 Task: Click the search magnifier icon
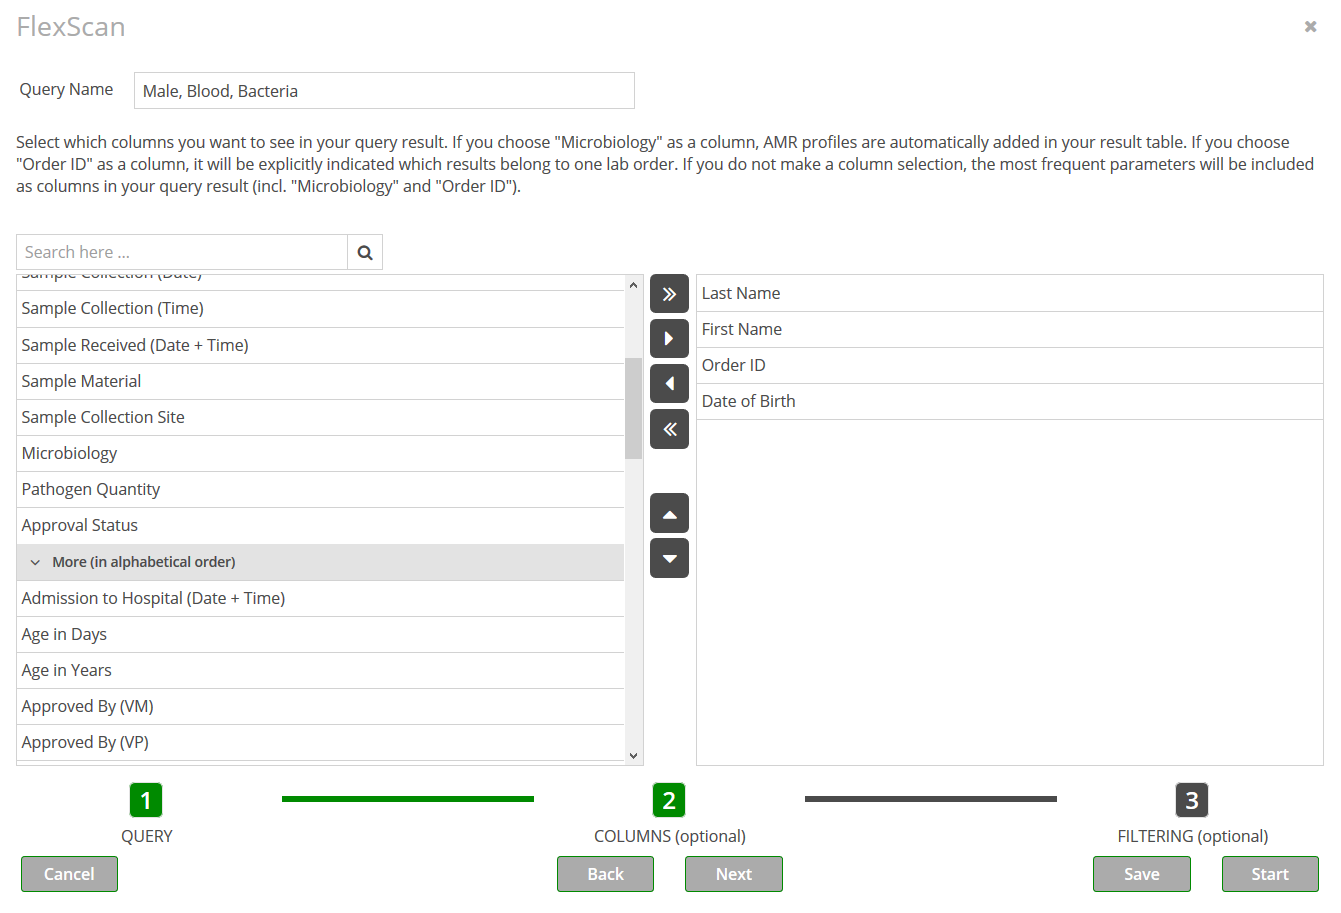(x=365, y=253)
